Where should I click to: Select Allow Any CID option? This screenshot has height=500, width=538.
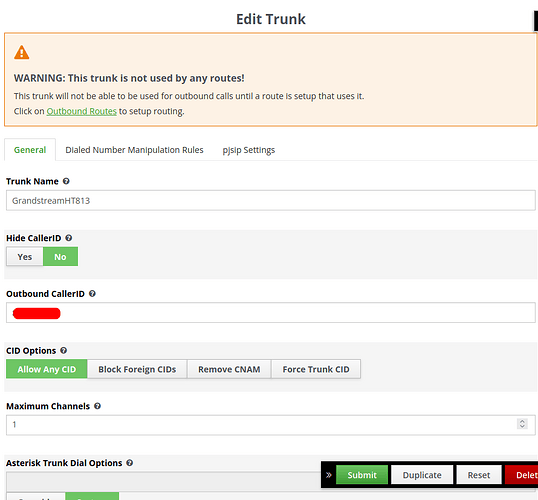pos(47,369)
